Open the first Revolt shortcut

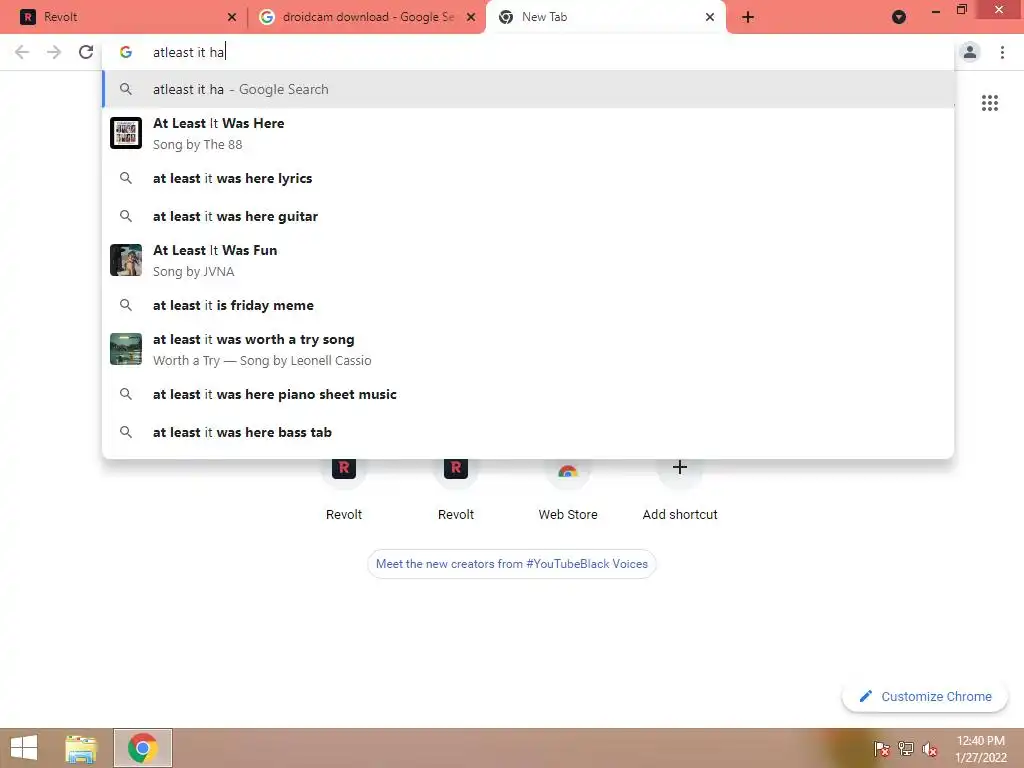[x=344, y=488]
